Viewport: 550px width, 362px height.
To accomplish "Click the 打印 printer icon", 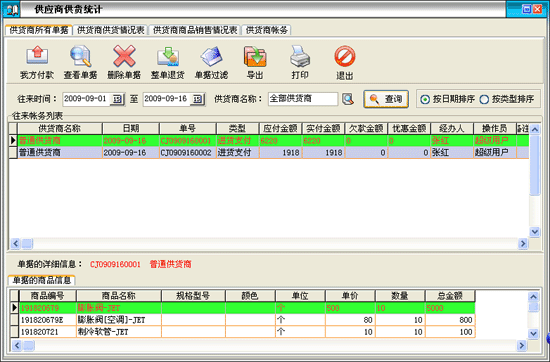I will 300,56.
